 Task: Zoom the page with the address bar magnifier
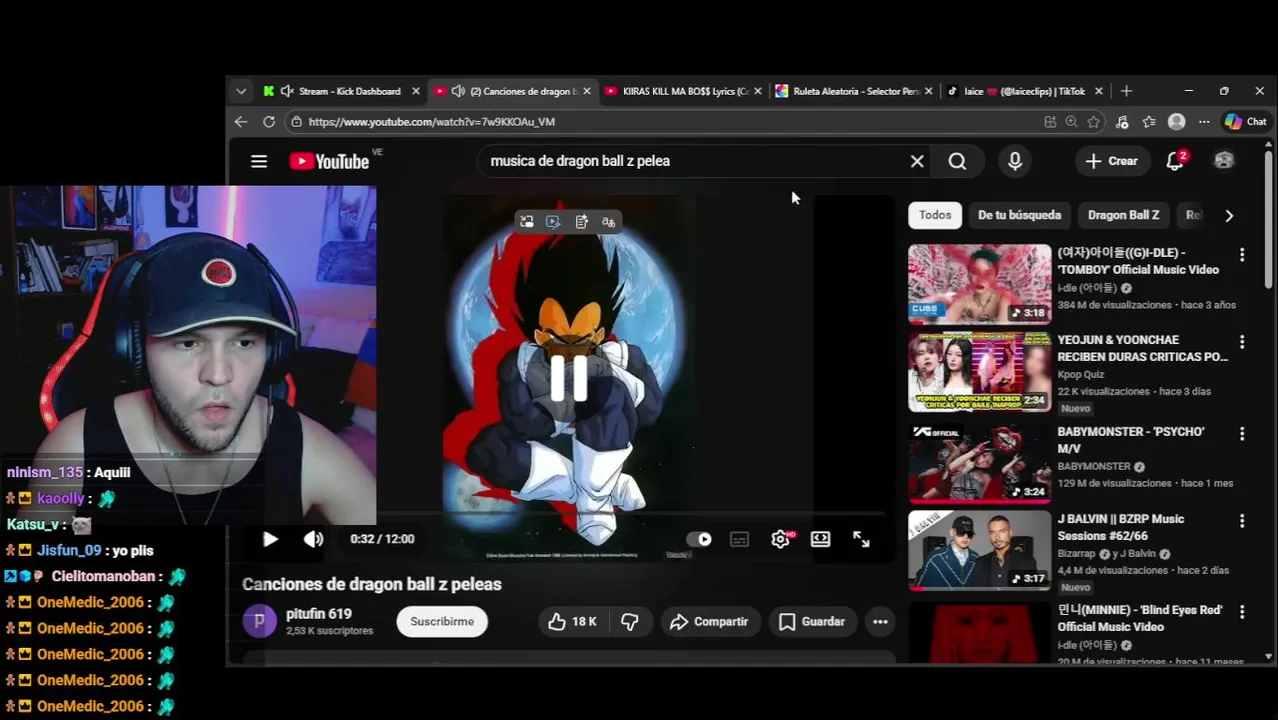[1071, 121]
